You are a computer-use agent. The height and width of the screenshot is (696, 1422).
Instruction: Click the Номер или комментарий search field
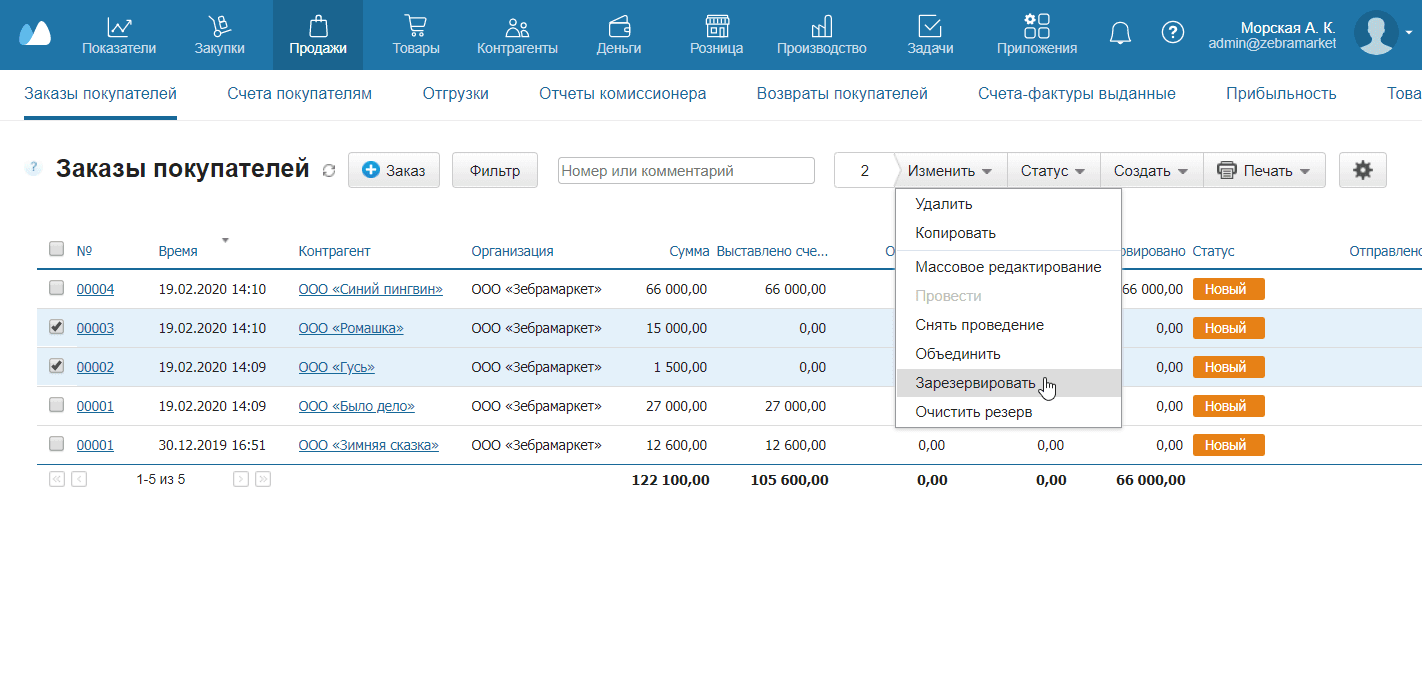point(686,171)
